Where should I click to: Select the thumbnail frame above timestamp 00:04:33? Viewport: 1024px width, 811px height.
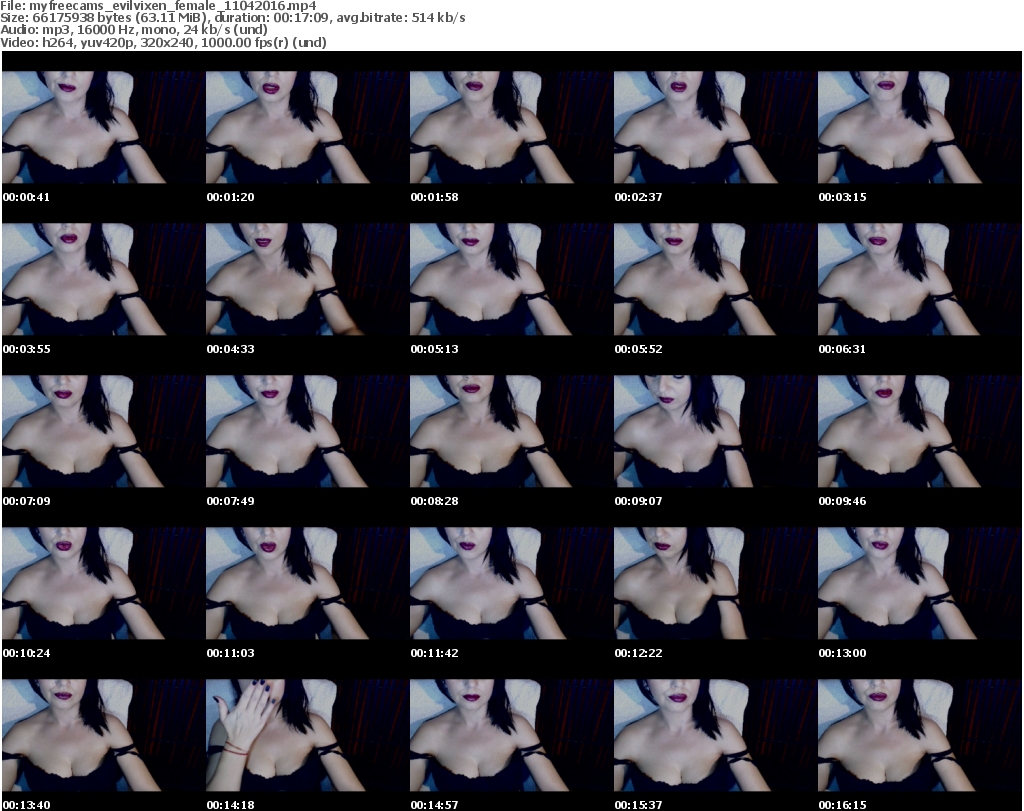pyautogui.click(x=308, y=279)
